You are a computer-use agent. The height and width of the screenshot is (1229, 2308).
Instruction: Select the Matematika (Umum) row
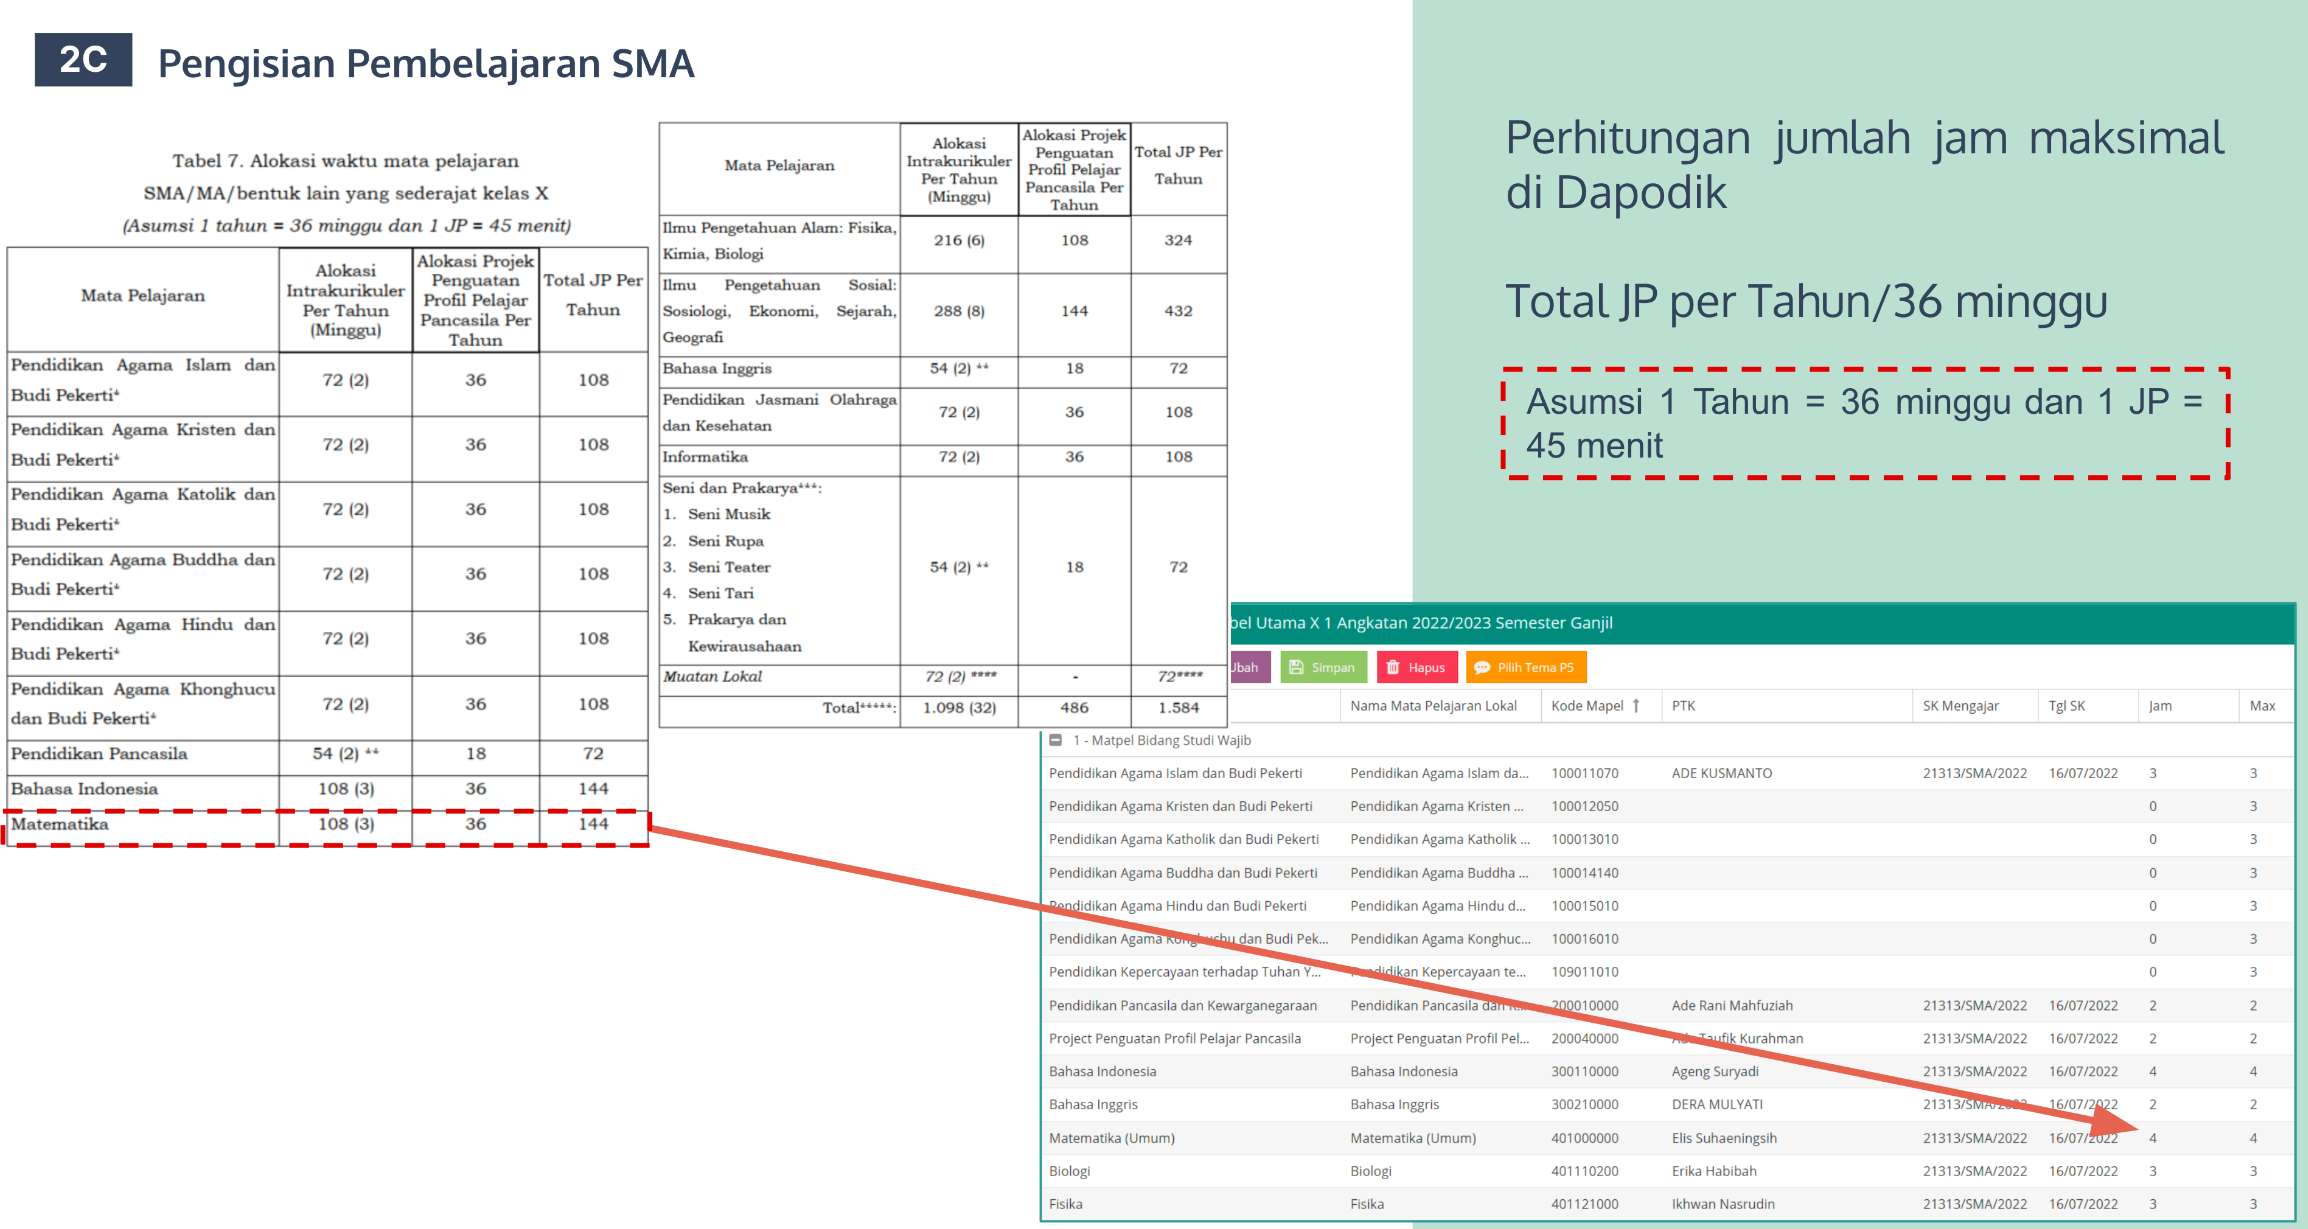point(1111,1138)
